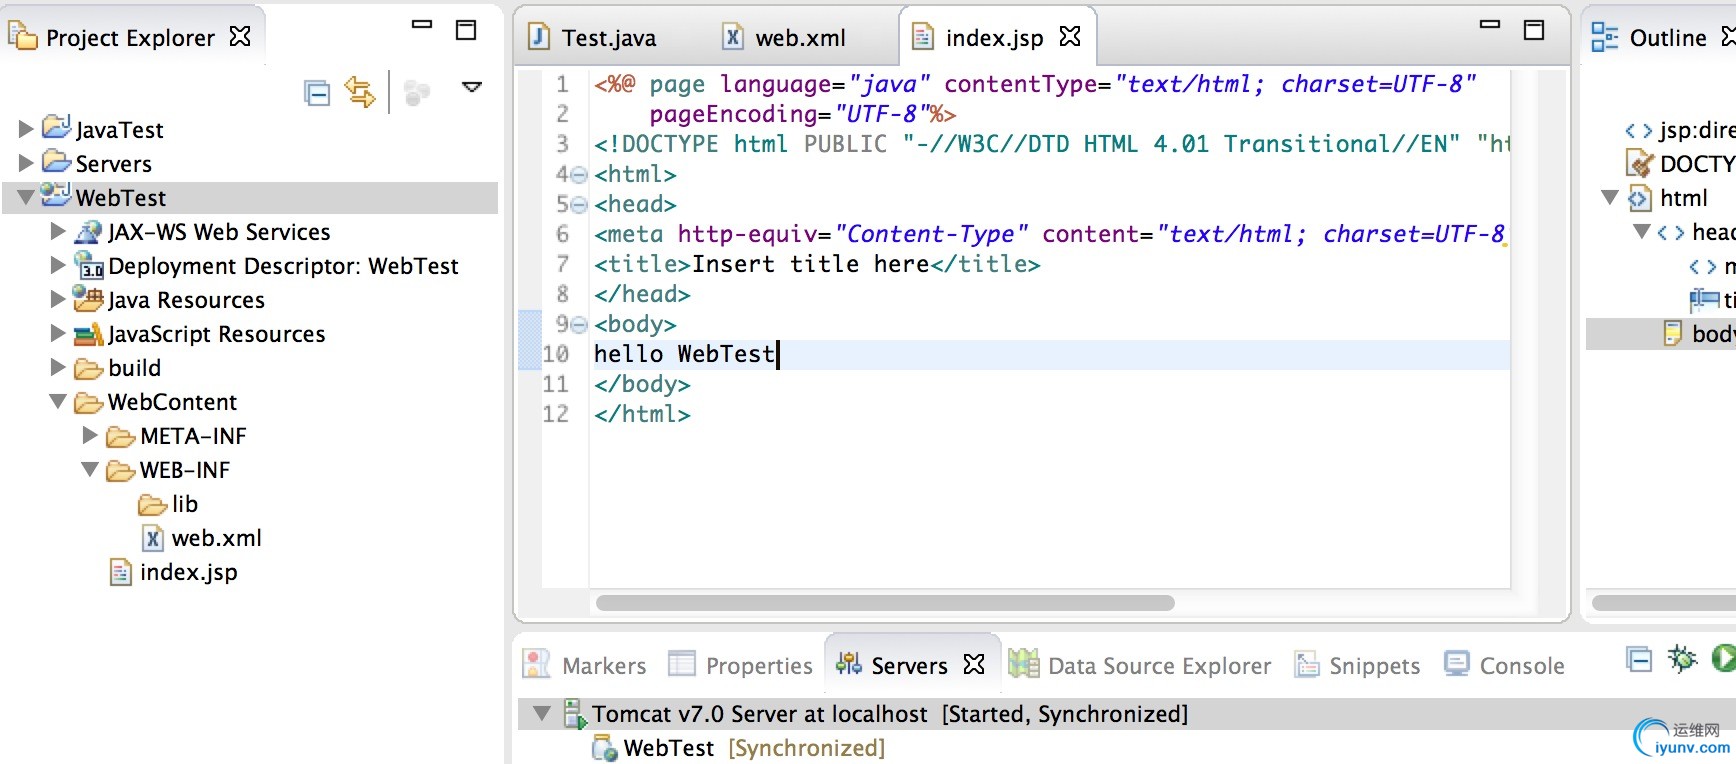This screenshot has height=764, width=1736.
Task: Expand the build folder
Action: [x=58, y=367]
